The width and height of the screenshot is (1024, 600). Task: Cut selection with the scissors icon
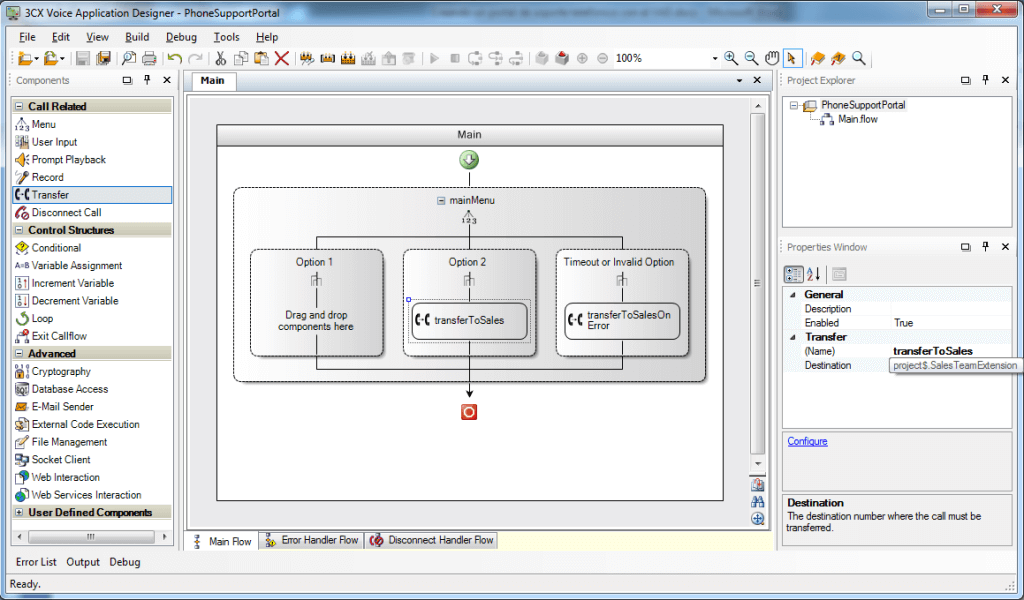coord(220,59)
